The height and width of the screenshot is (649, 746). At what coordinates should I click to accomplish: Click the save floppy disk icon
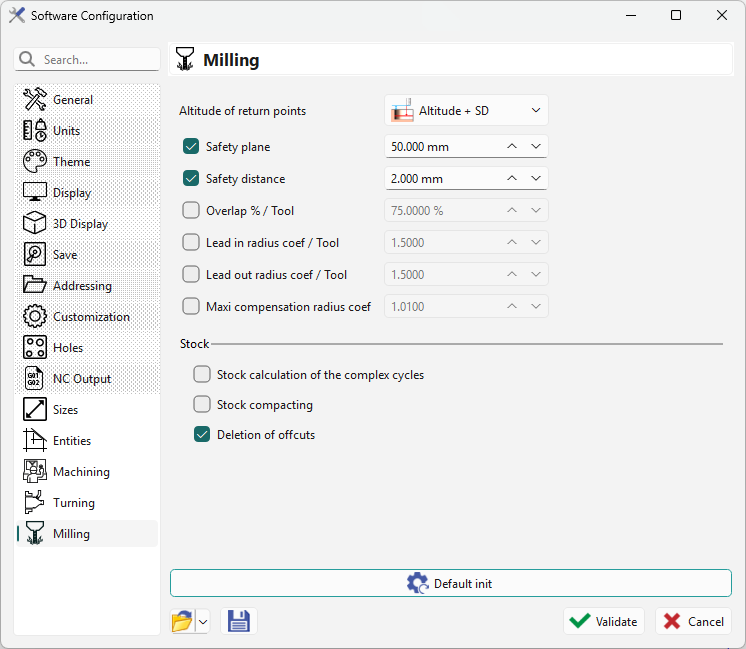click(238, 621)
